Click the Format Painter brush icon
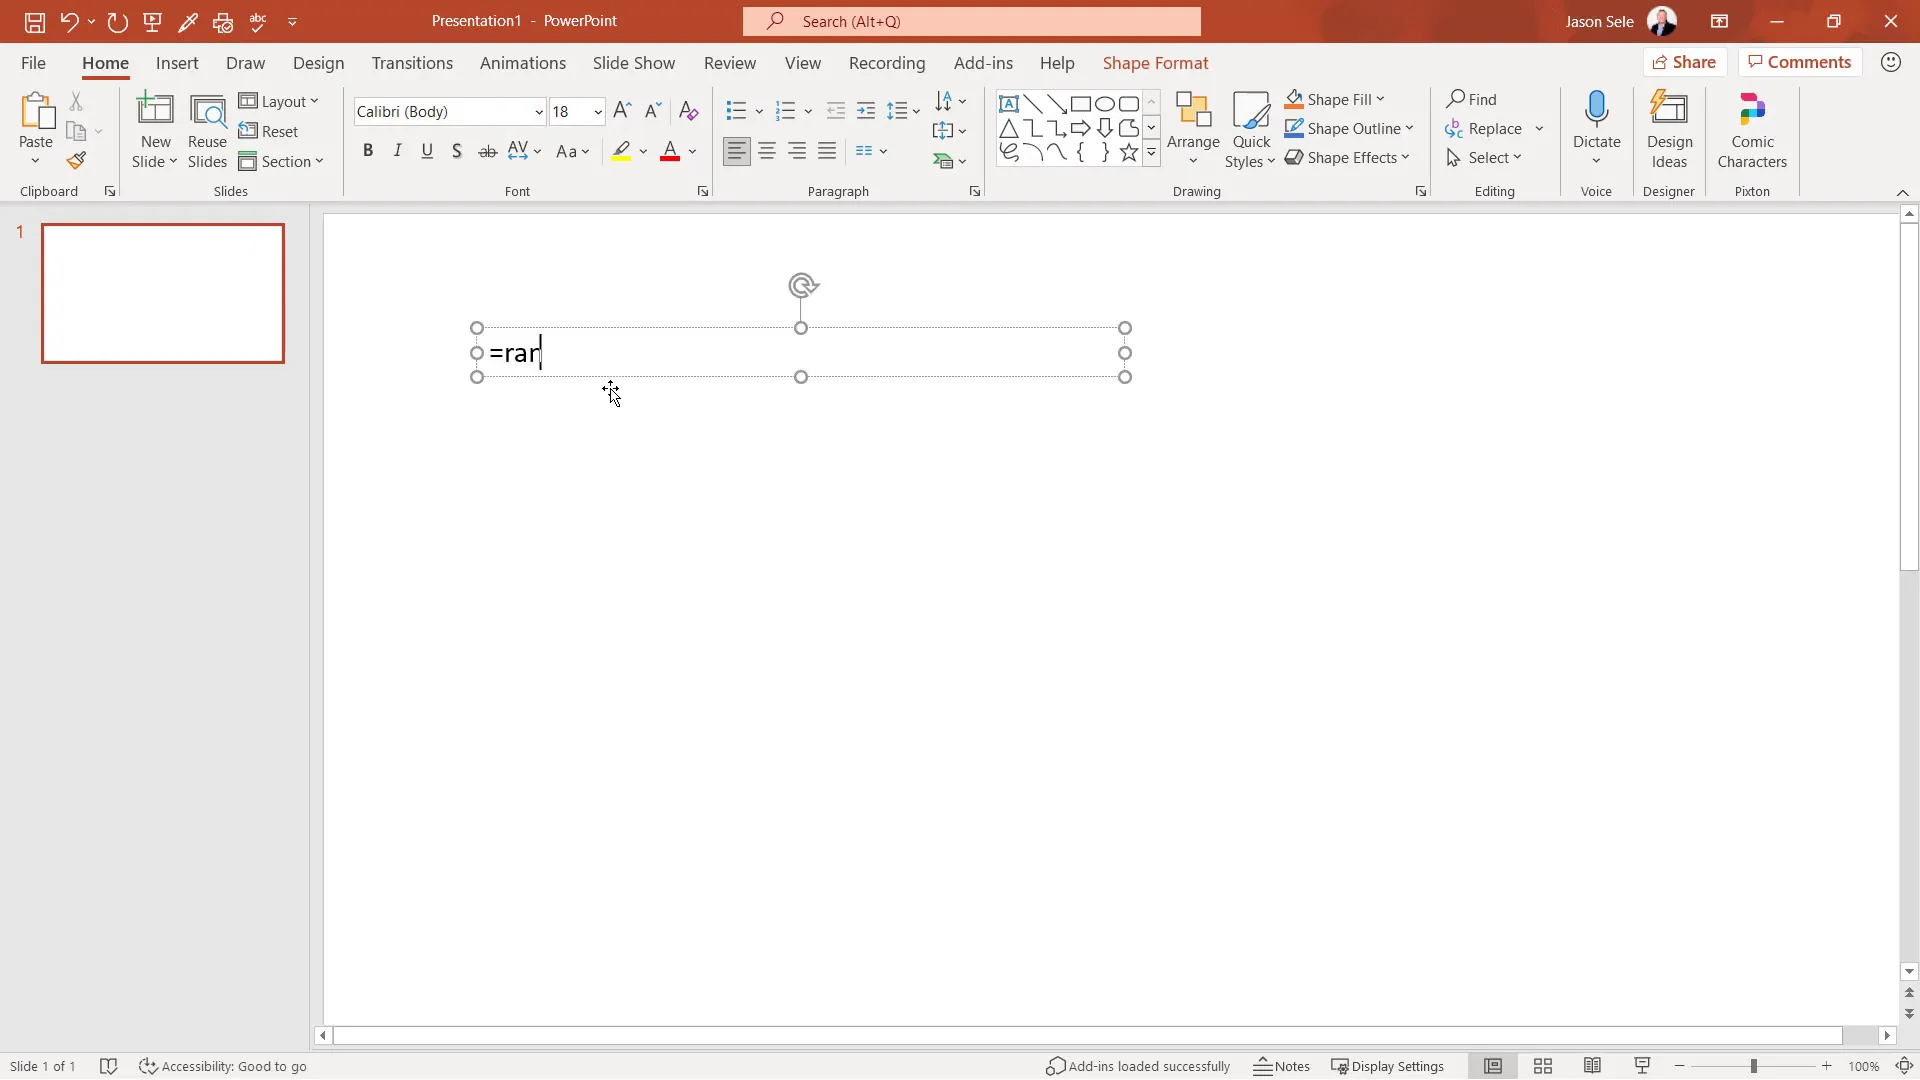 tap(76, 160)
